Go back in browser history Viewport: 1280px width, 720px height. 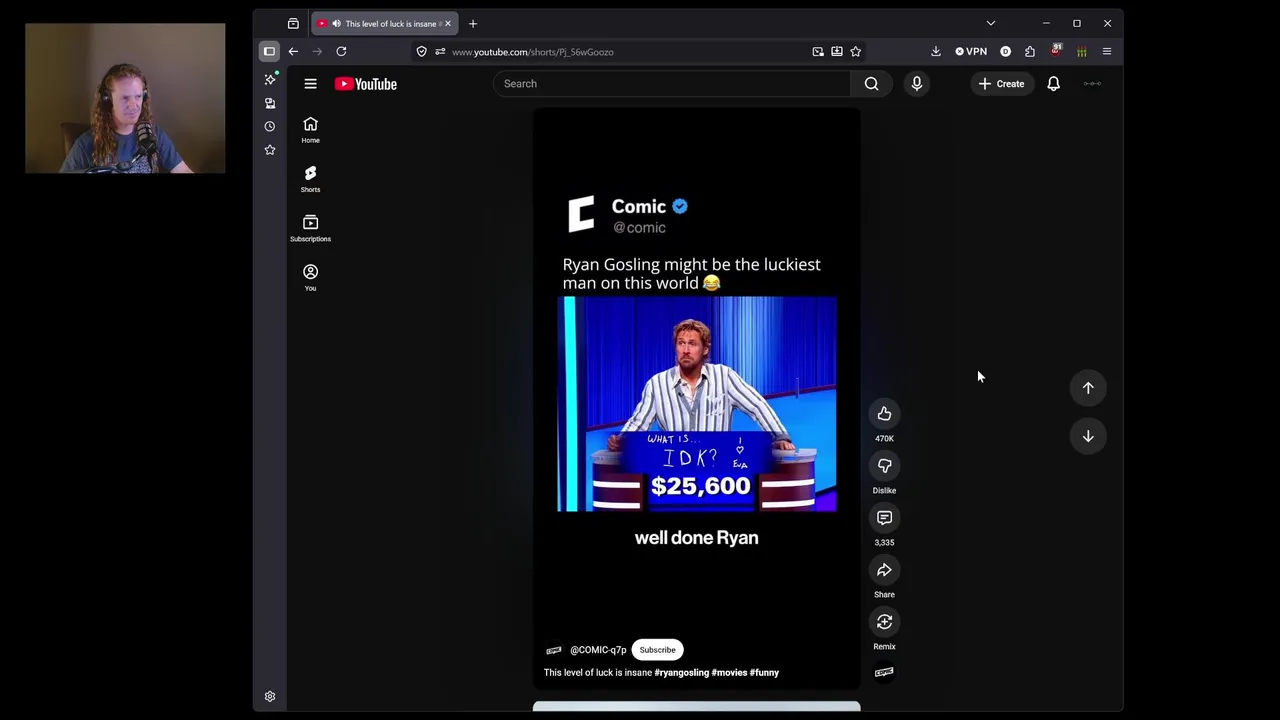pyautogui.click(x=293, y=52)
